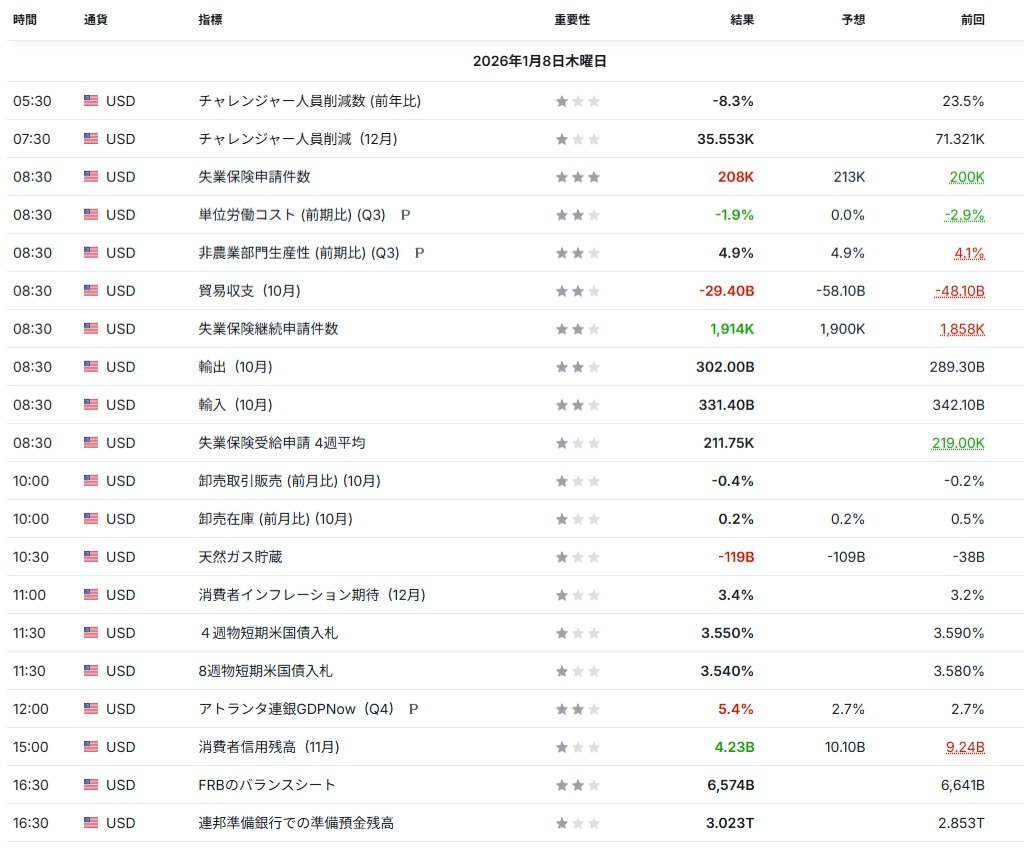
Task: Click the 予想 column header
Action: 853,20
